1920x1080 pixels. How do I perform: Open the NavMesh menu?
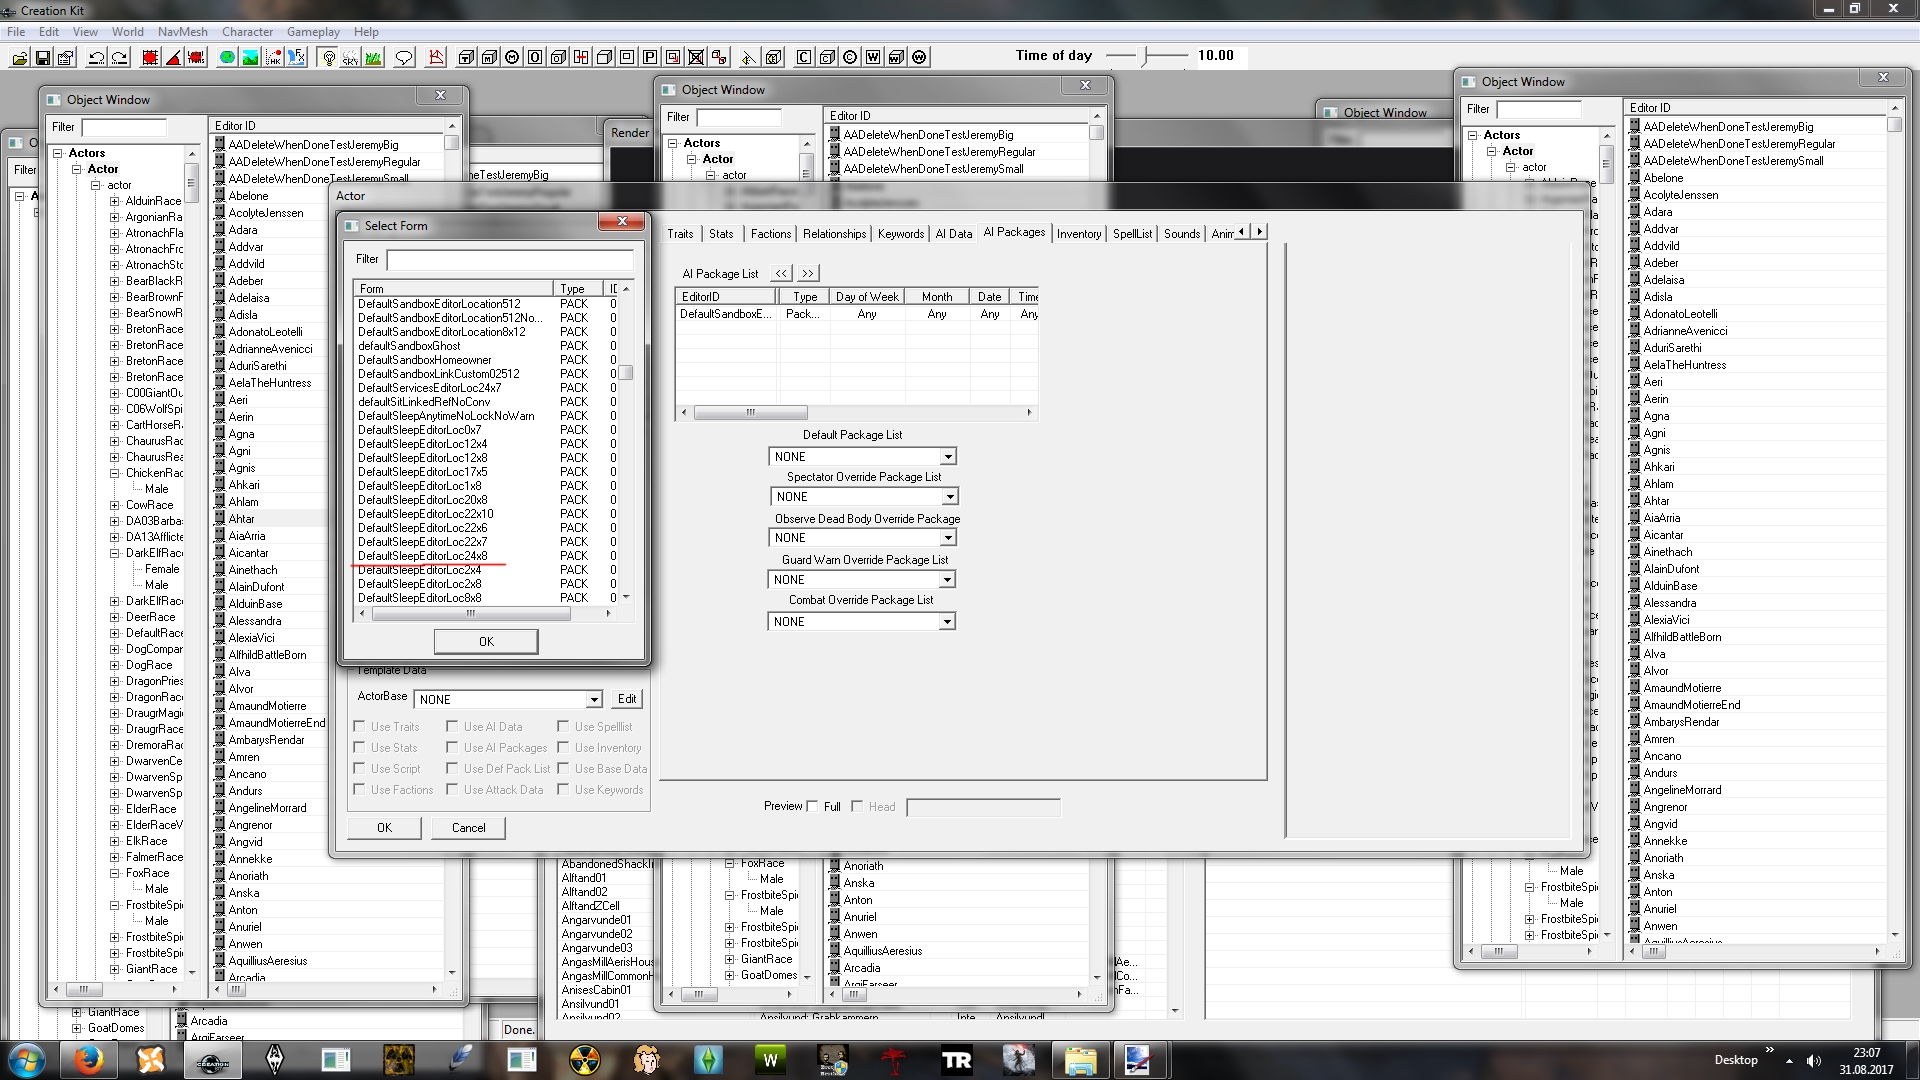point(182,32)
